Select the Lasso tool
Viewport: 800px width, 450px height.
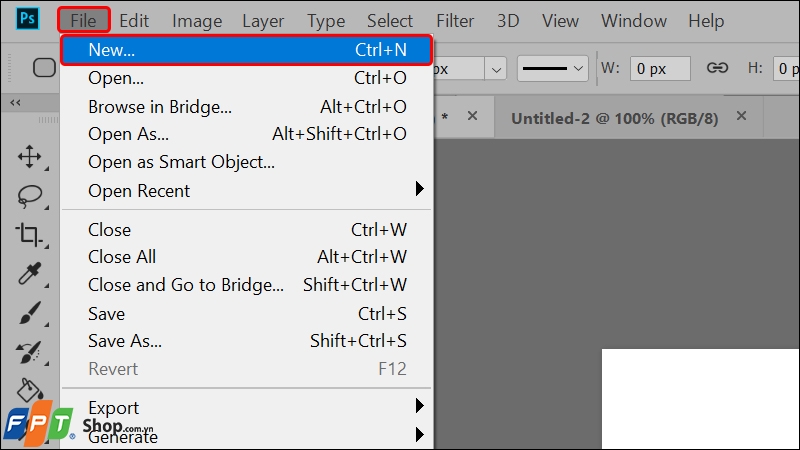click(30, 195)
